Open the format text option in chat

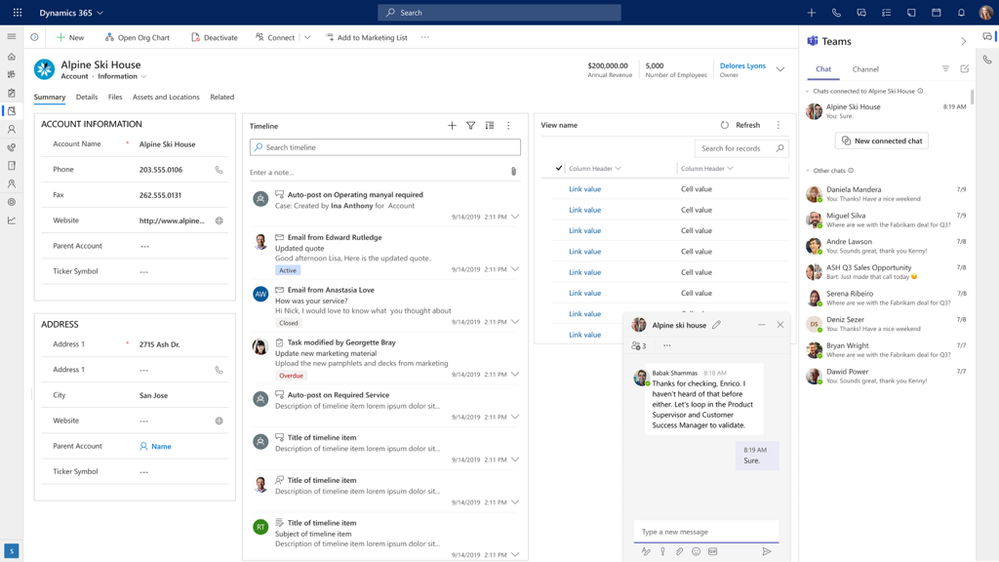click(646, 551)
